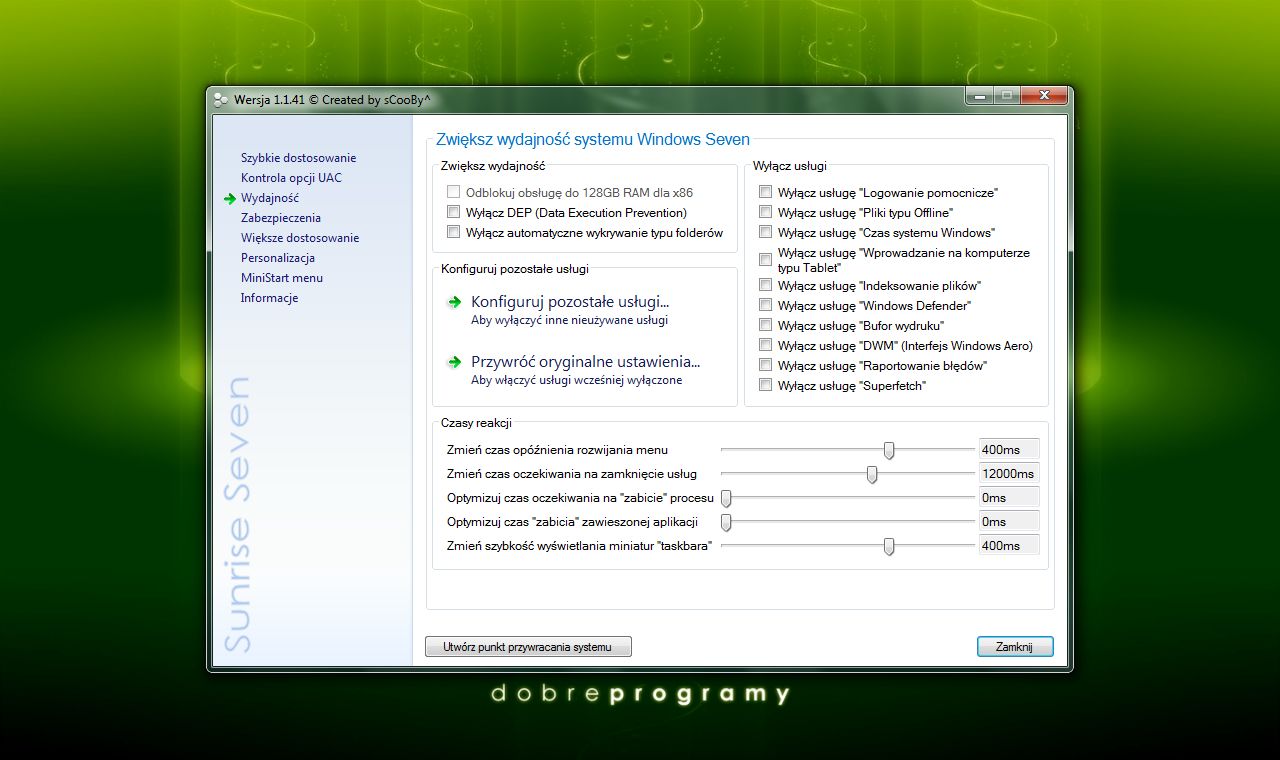Image resolution: width=1280 pixels, height=760 pixels.
Task: Click Utwórz punkt przywracania systemu button
Action: tap(528, 647)
